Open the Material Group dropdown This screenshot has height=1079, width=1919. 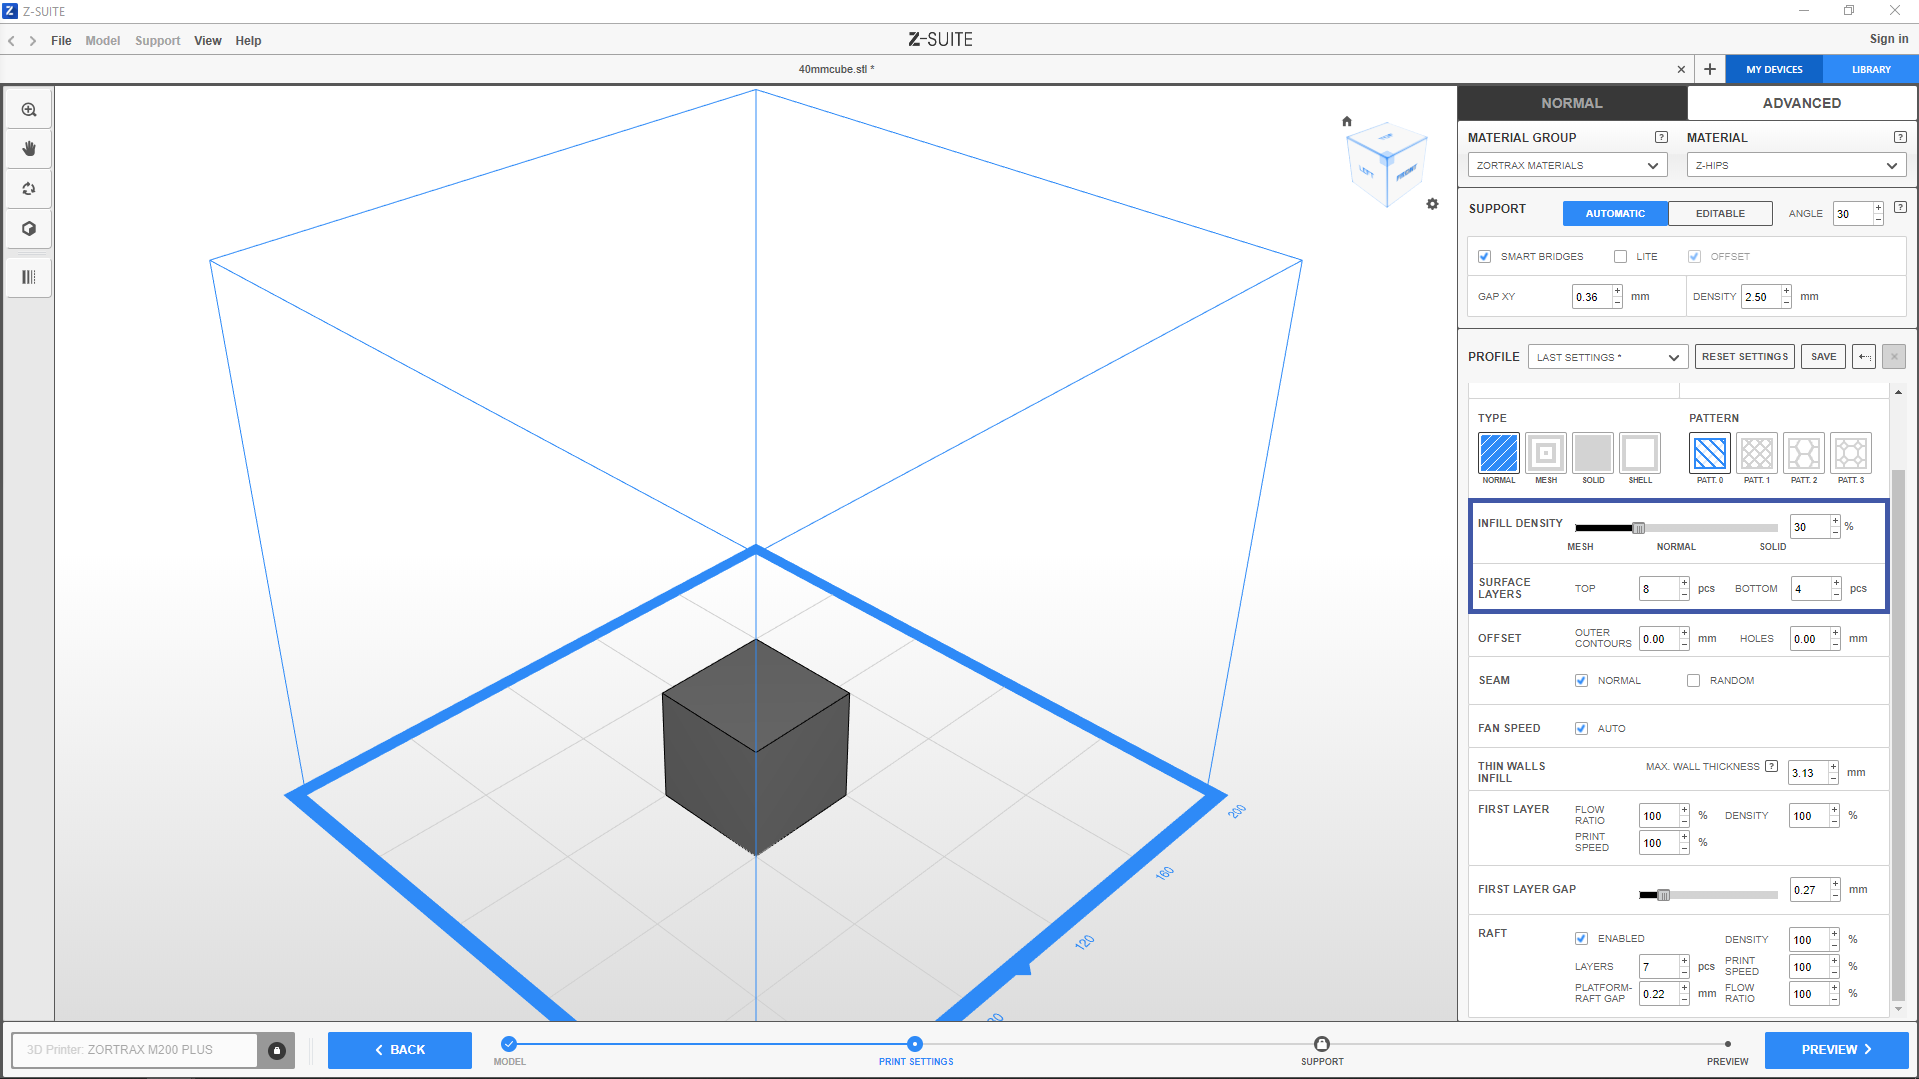[1566, 166]
